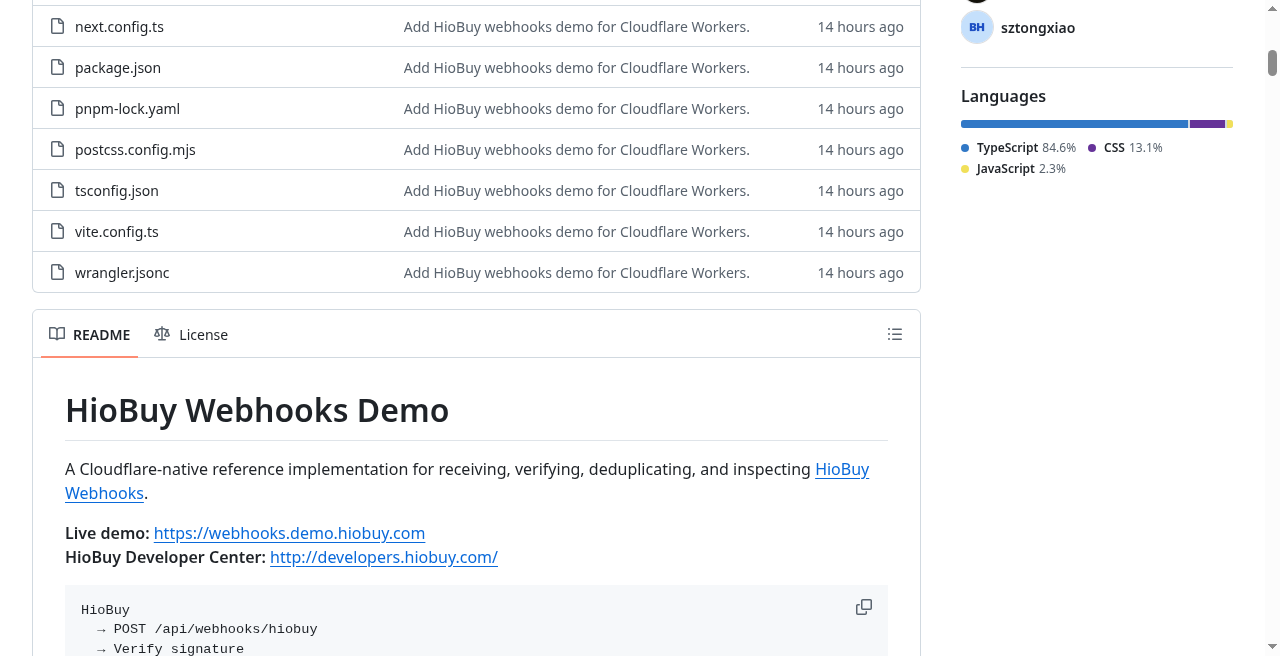Click the file icon beside vite.config.ts
Viewport: 1280px width, 656px height.
[57, 232]
